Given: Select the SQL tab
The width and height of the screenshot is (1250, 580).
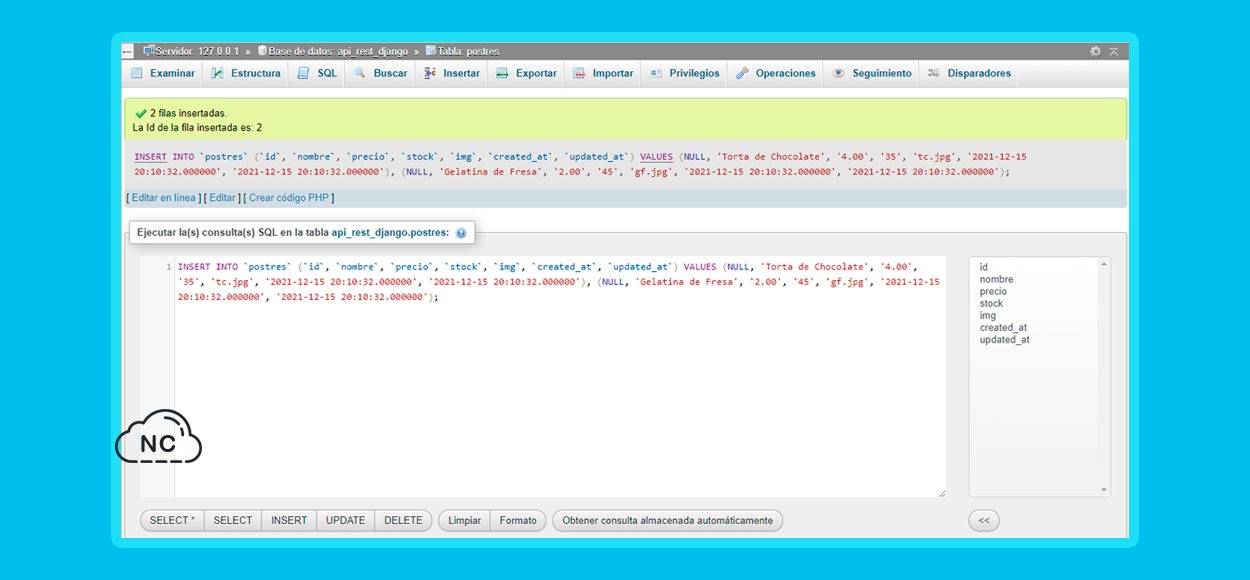Looking at the screenshot, I should tap(318, 73).
